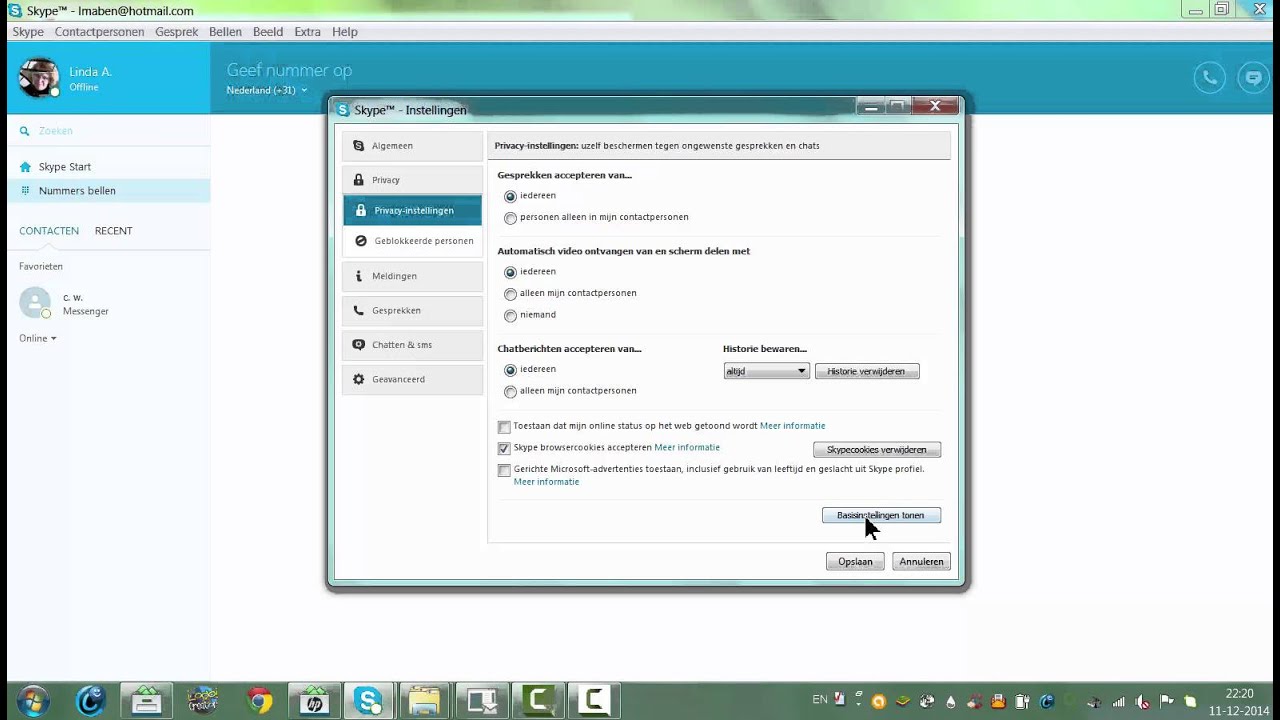Select chat messages alleen mijn contactpersonen
This screenshot has width=1280, height=720.
click(x=511, y=392)
